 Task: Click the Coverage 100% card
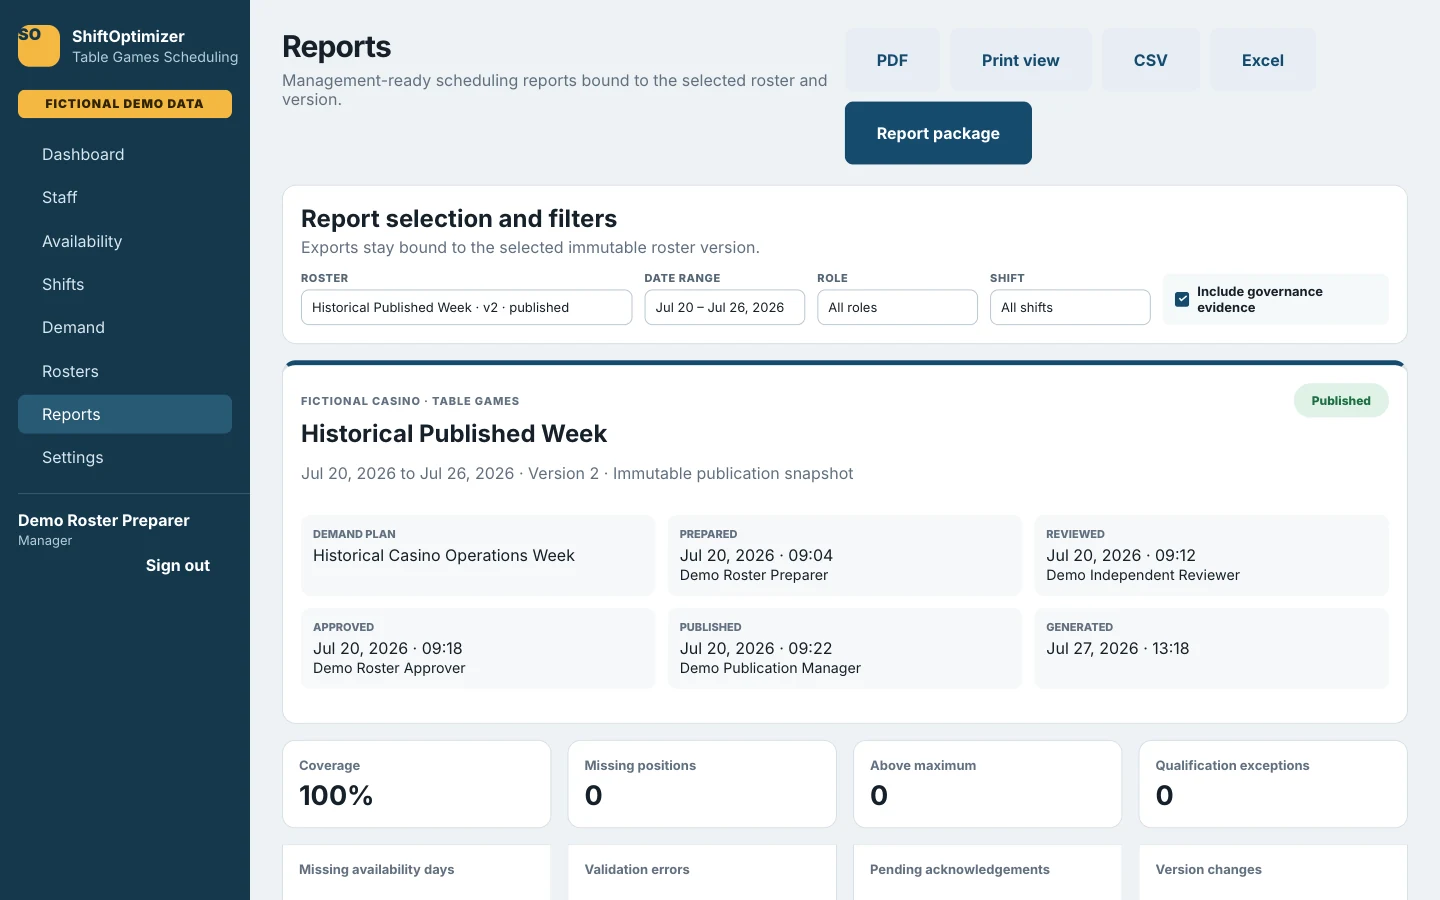point(417,784)
